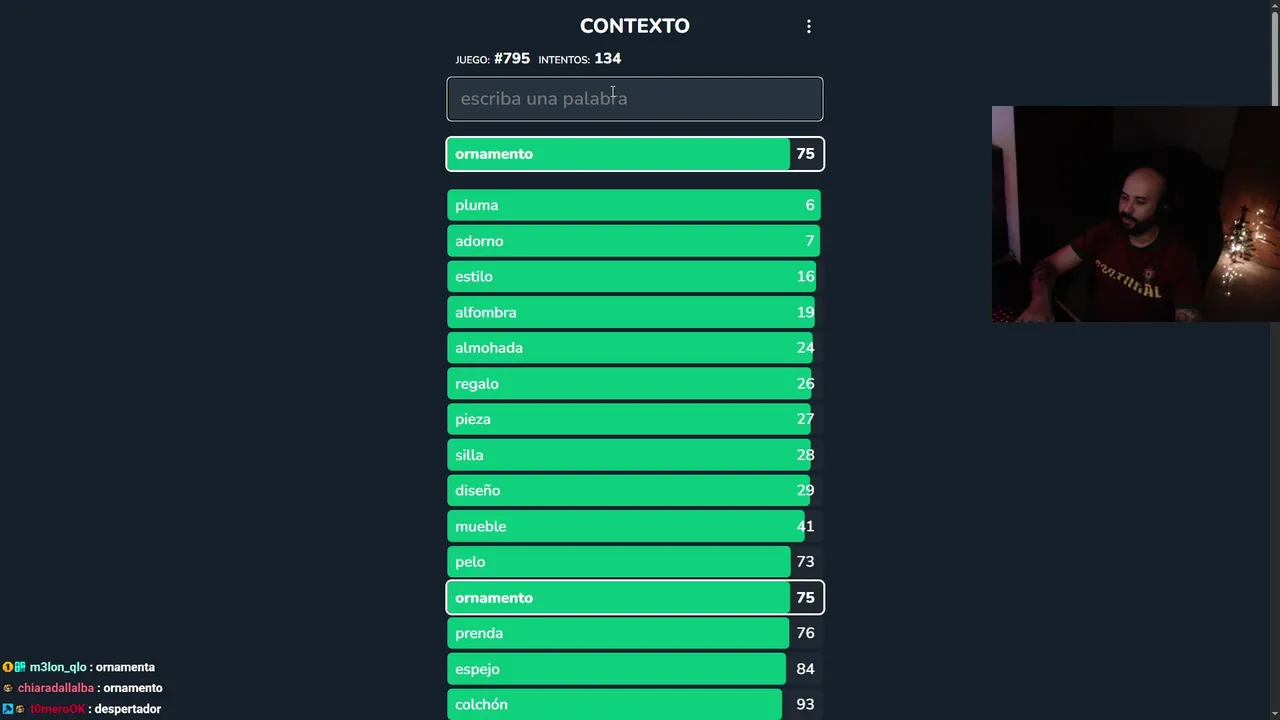Screen dimensions: 1280x720
Task: Click the CONTEXTO game title
Action: click(634, 26)
